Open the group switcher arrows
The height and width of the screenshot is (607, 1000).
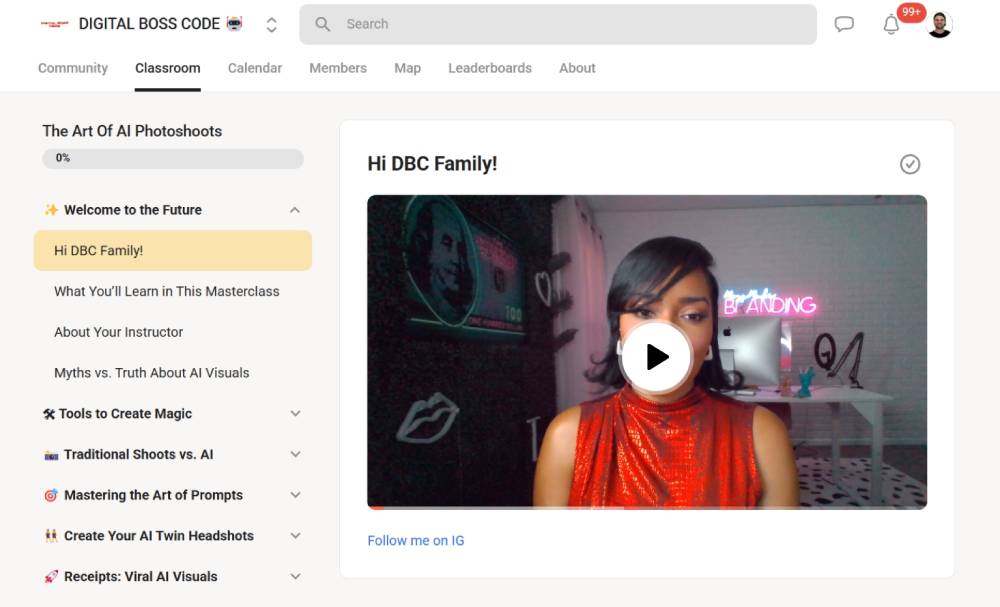coord(272,25)
